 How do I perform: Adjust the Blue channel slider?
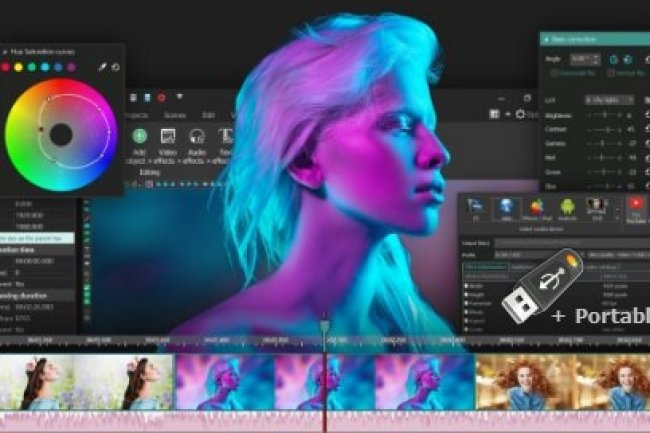pyautogui.click(x=605, y=186)
